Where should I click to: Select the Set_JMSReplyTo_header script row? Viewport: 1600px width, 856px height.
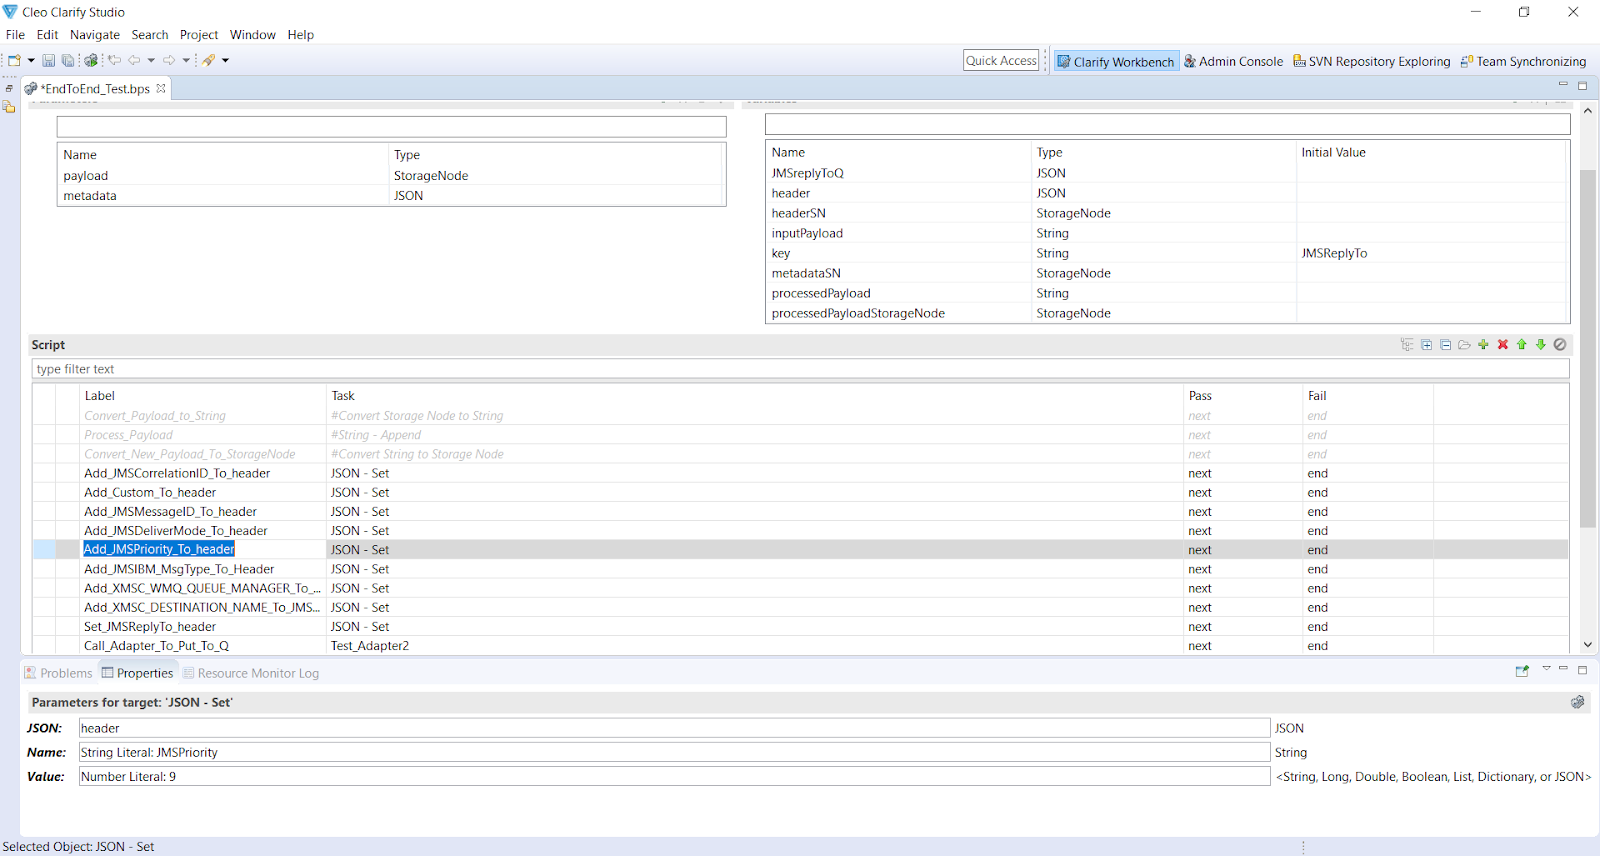(x=800, y=627)
